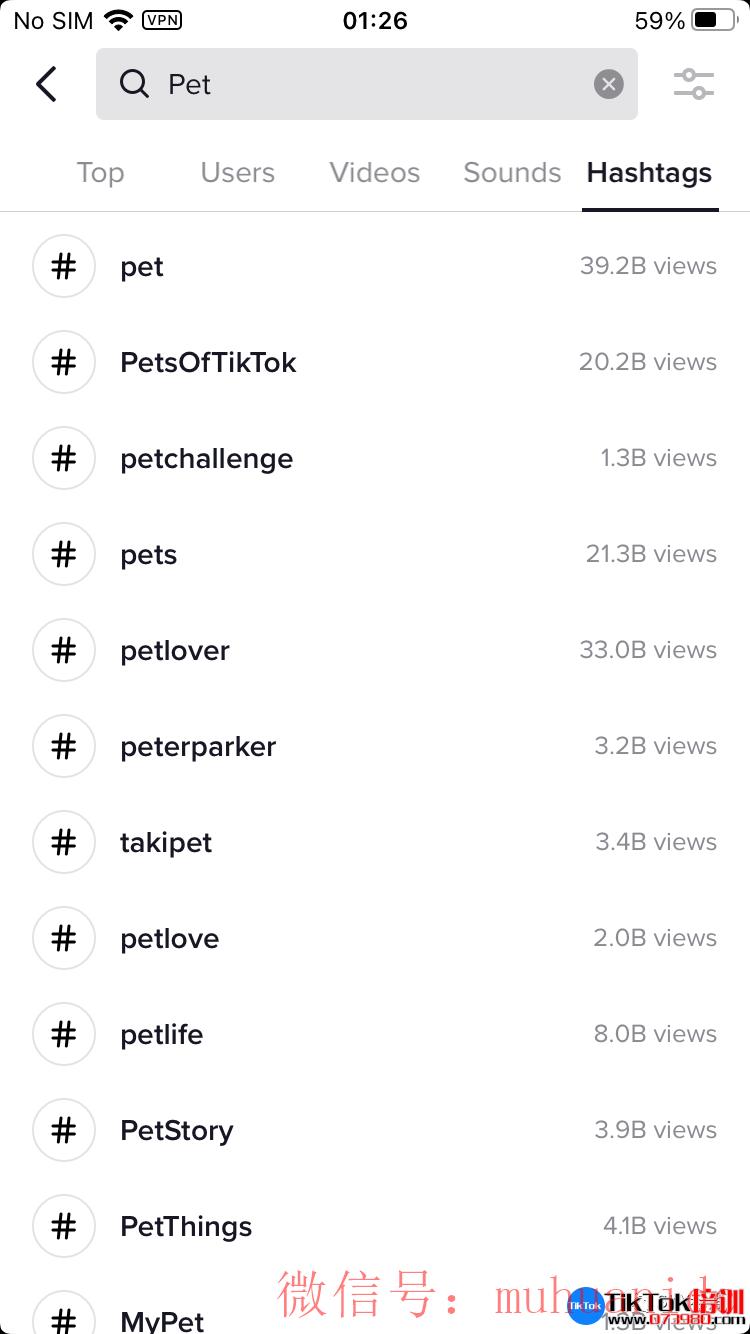Clear the search field with X icon
The height and width of the screenshot is (1334, 750).
click(x=608, y=84)
